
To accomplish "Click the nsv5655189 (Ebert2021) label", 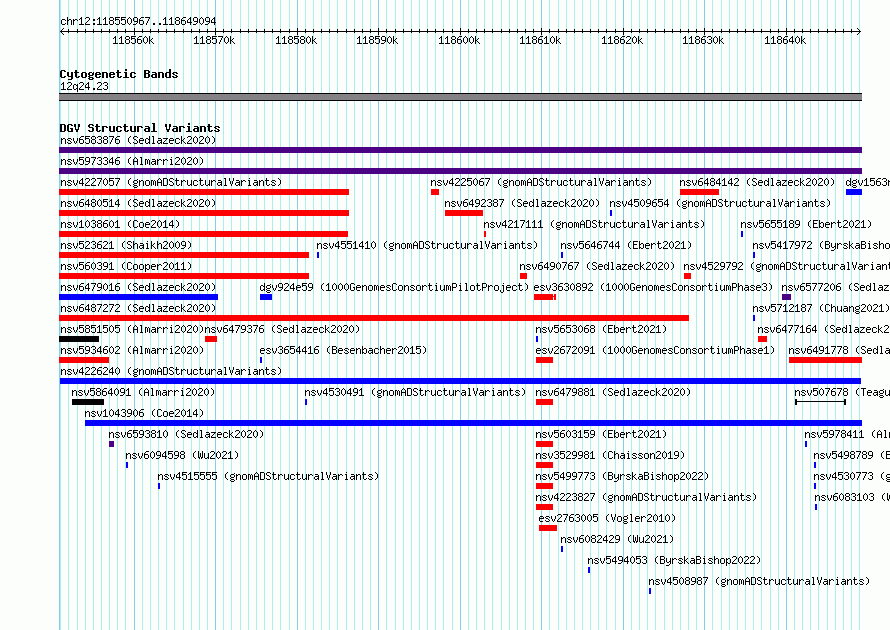I will 806,224.
